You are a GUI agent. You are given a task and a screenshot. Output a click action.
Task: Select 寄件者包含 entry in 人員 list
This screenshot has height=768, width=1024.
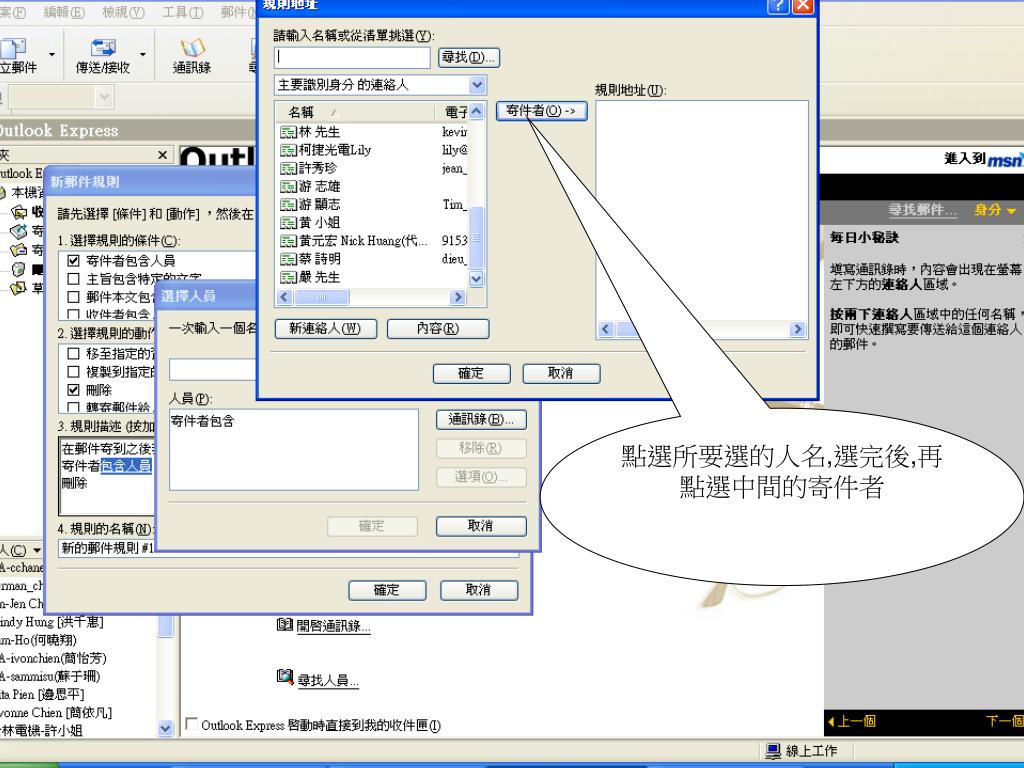[x=202, y=421]
